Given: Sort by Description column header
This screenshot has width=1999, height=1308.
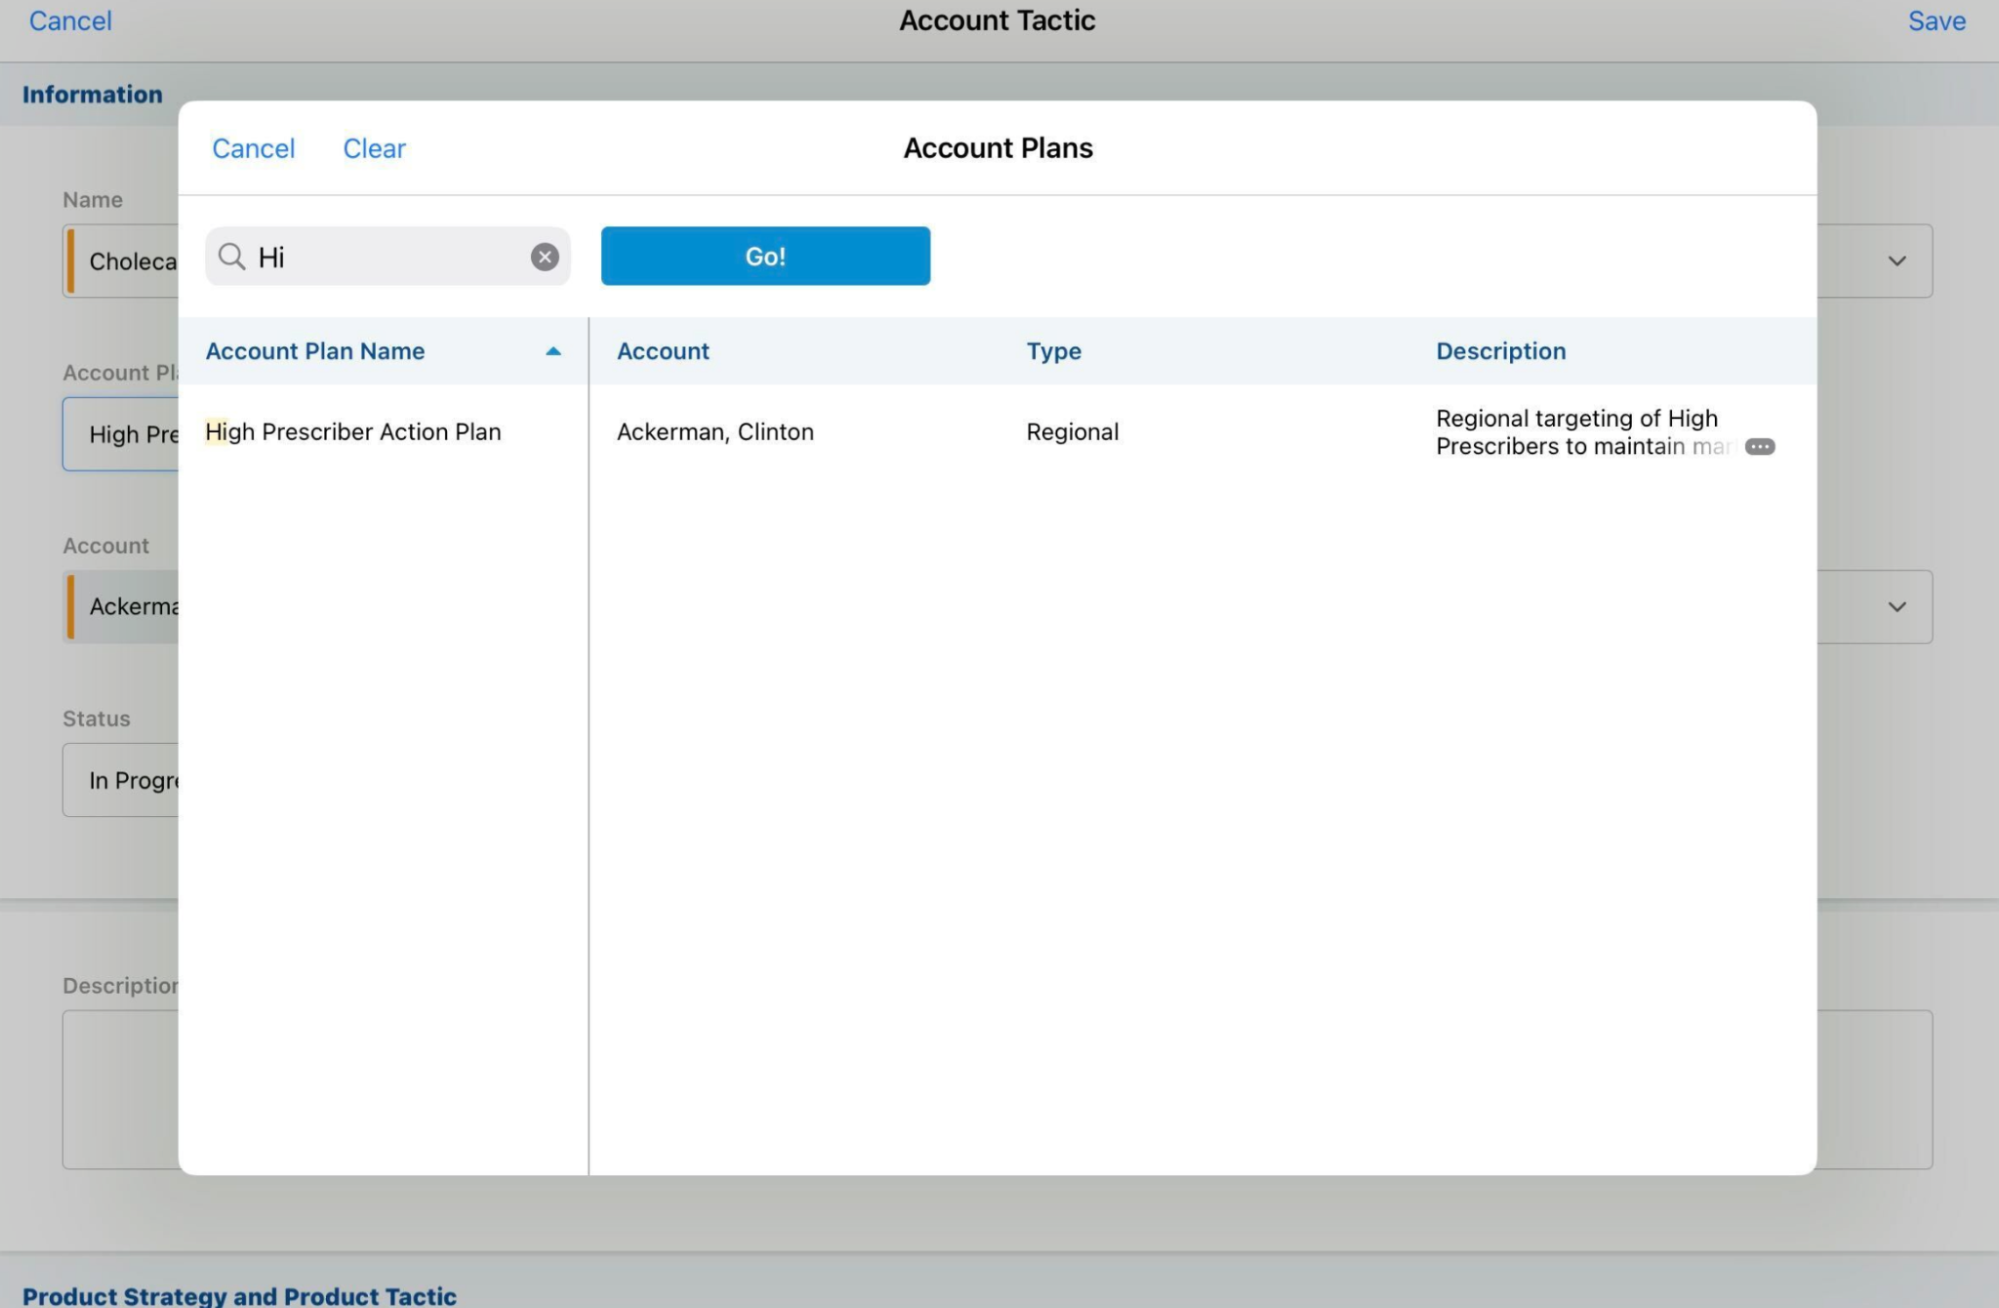Looking at the screenshot, I should (1500, 351).
